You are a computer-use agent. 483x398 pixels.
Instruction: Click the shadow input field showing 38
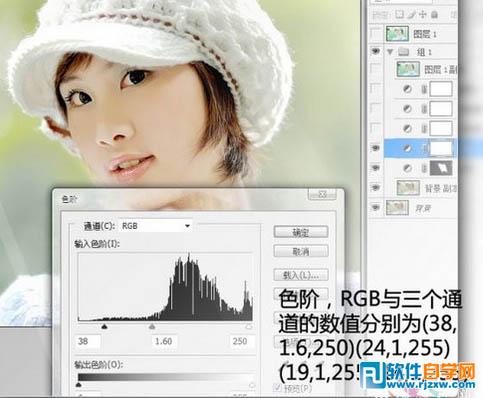coord(88,341)
